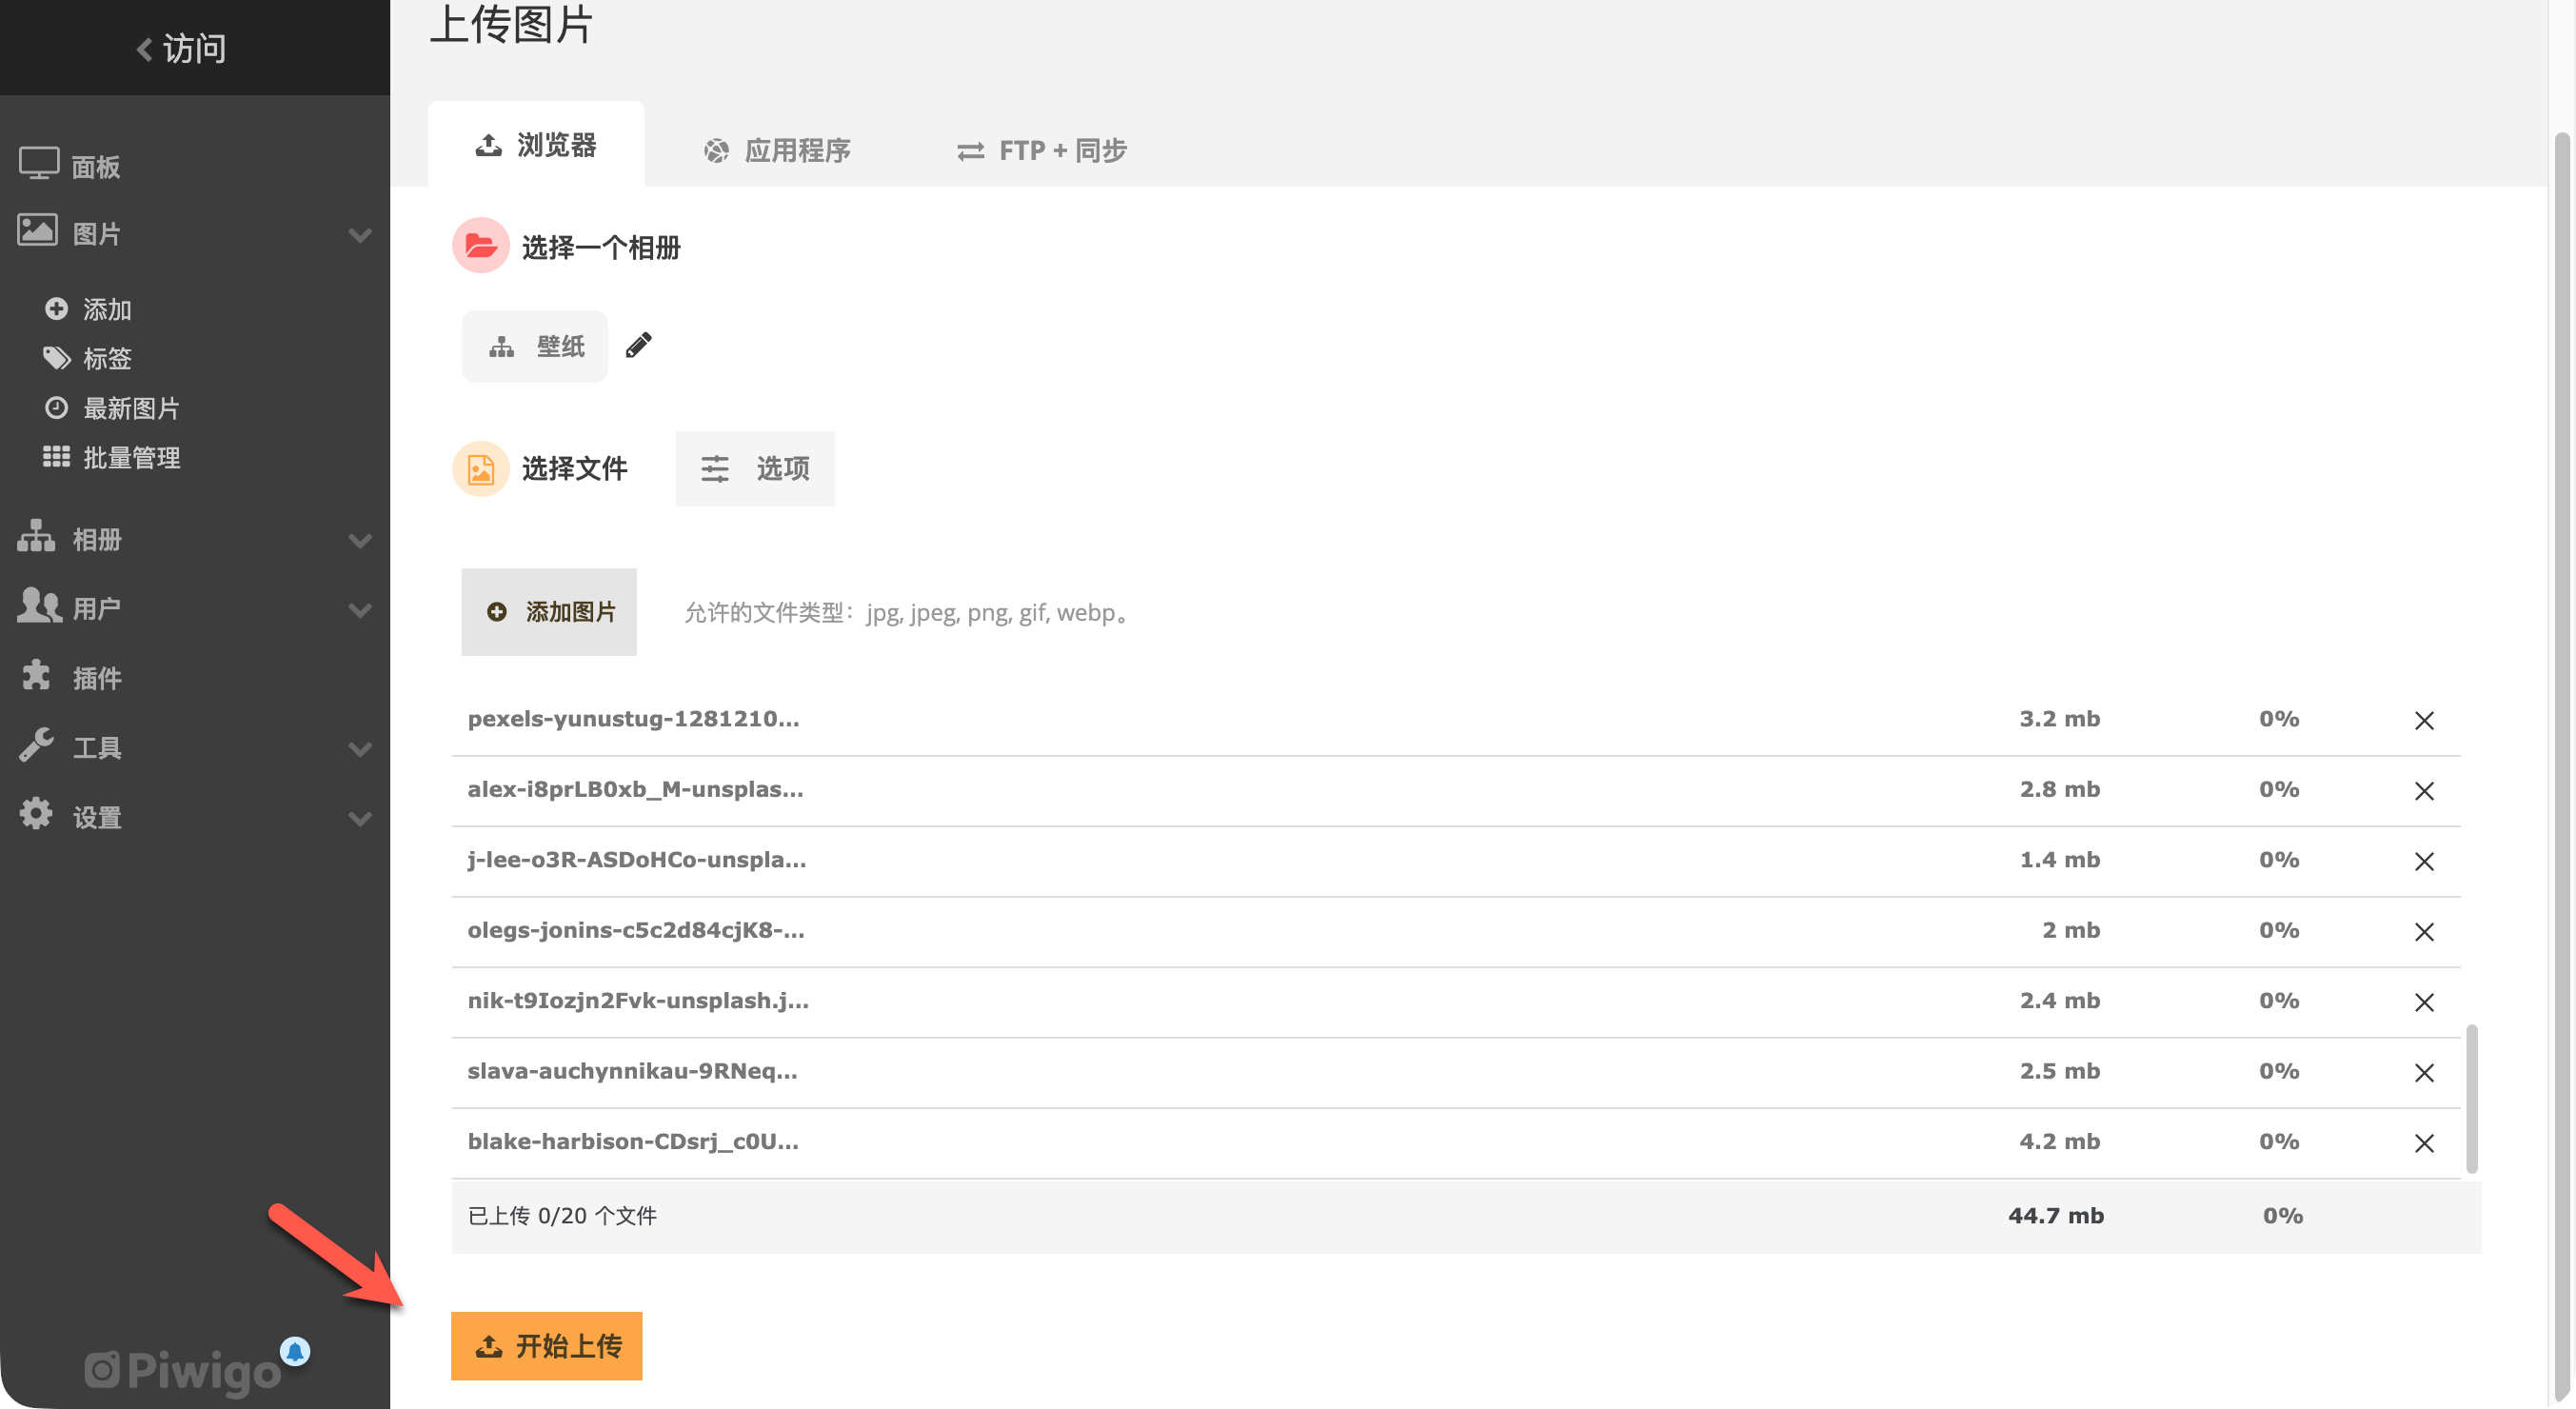The width and height of the screenshot is (2576, 1409).
Task: Click the 添加图片 add photos button
Action: [549, 612]
